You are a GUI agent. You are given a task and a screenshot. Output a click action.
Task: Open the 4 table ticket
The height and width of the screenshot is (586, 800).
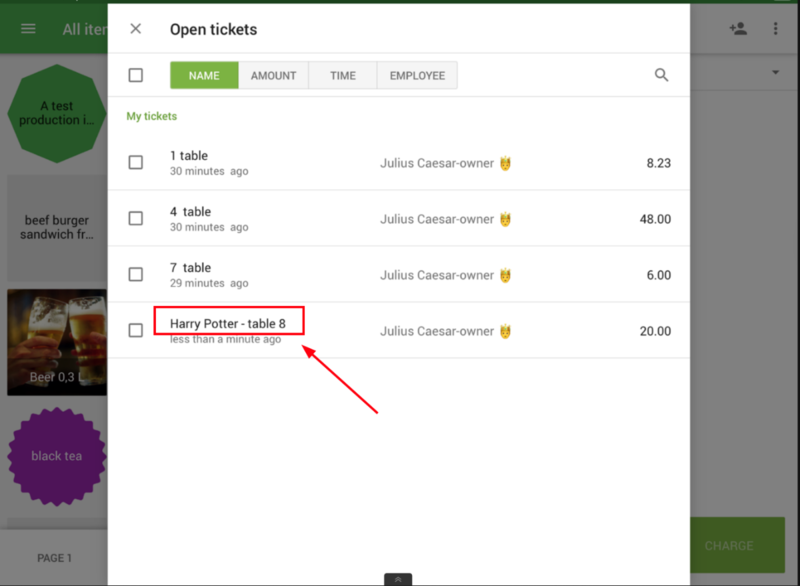click(190, 212)
